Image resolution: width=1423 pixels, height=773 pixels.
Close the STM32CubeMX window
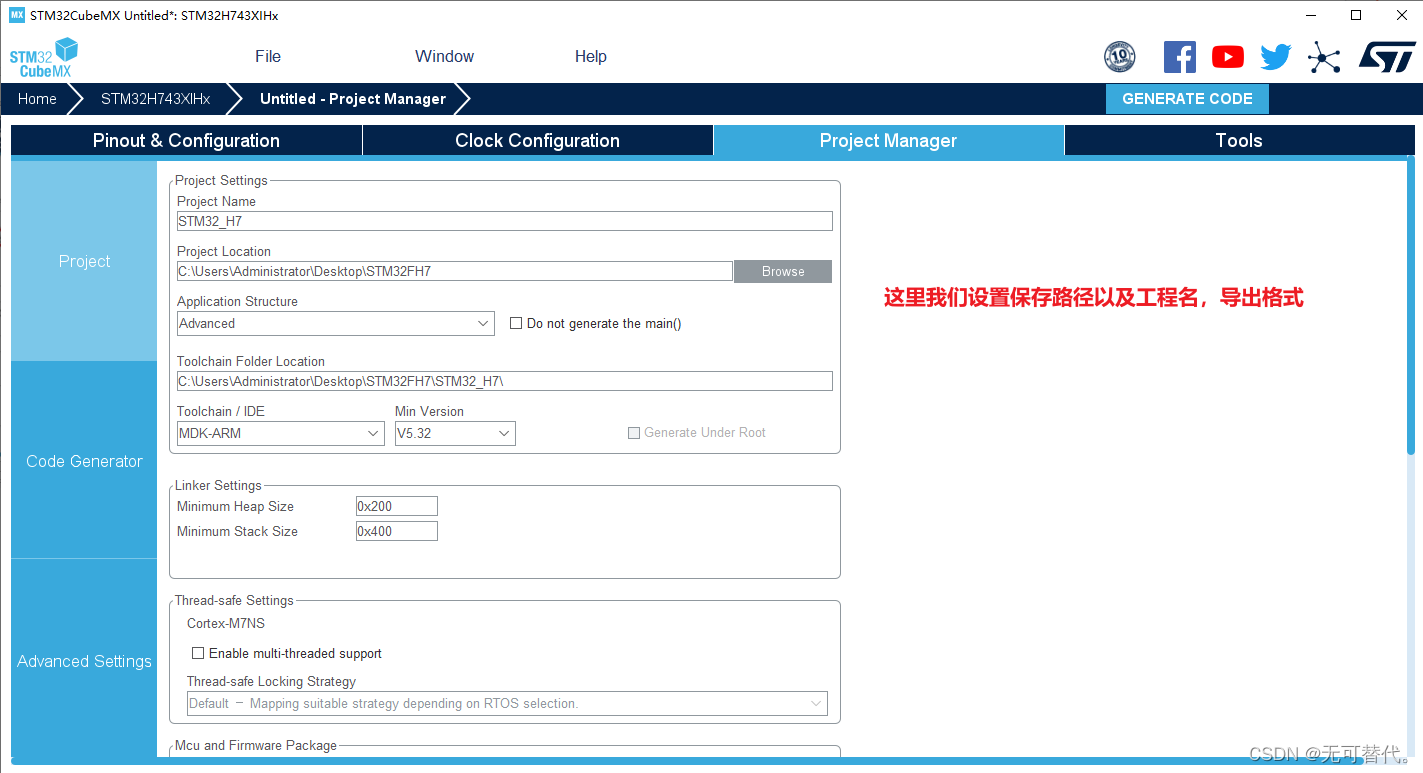pyautogui.click(x=1401, y=15)
